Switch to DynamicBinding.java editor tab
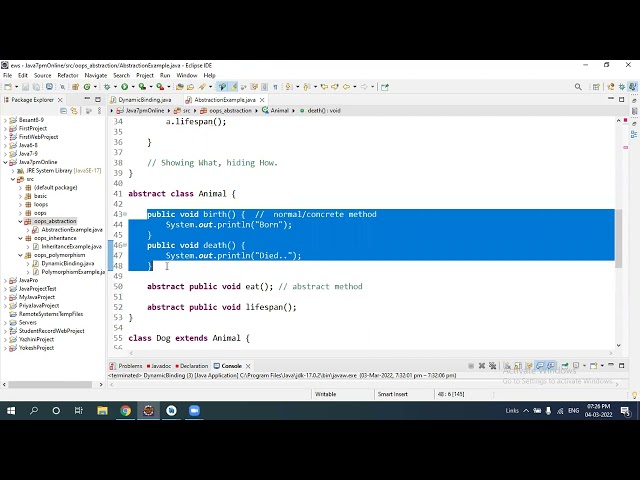The height and width of the screenshot is (480, 640). point(141,100)
